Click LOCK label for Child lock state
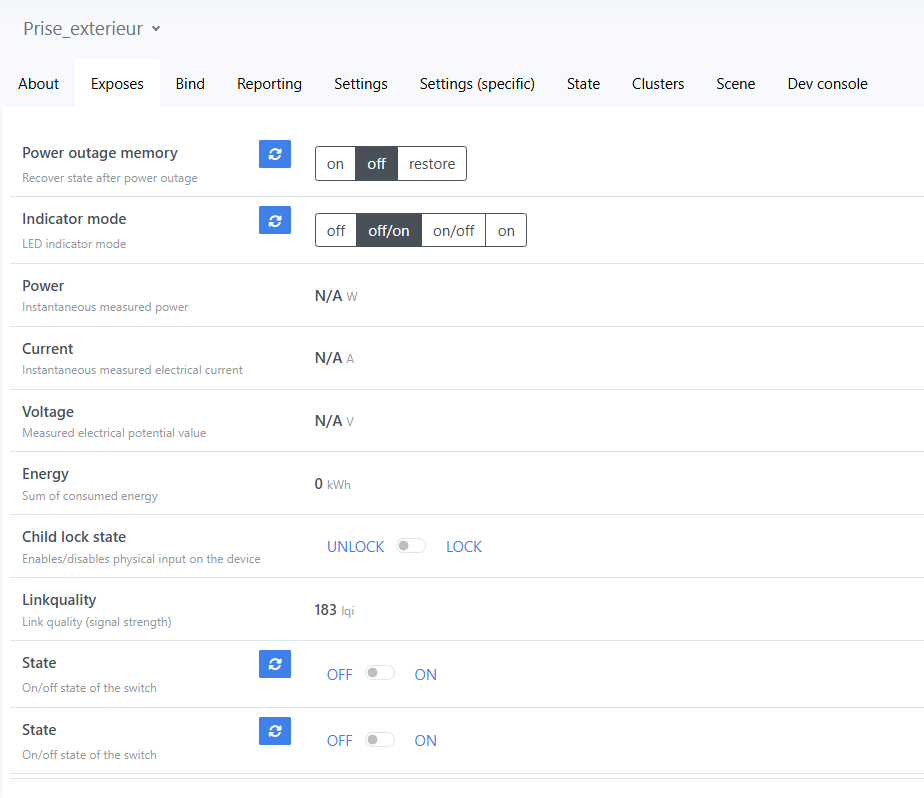Viewport: 924px width, 798px height. (464, 547)
